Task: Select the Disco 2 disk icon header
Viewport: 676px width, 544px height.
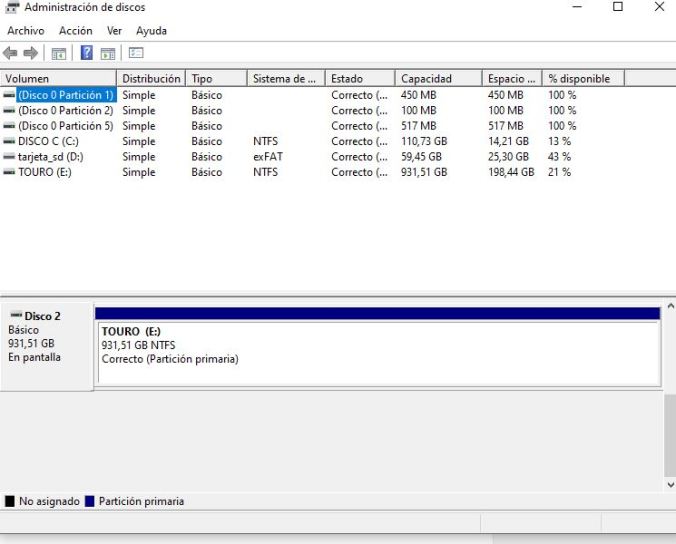Action: [x=41, y=316]
